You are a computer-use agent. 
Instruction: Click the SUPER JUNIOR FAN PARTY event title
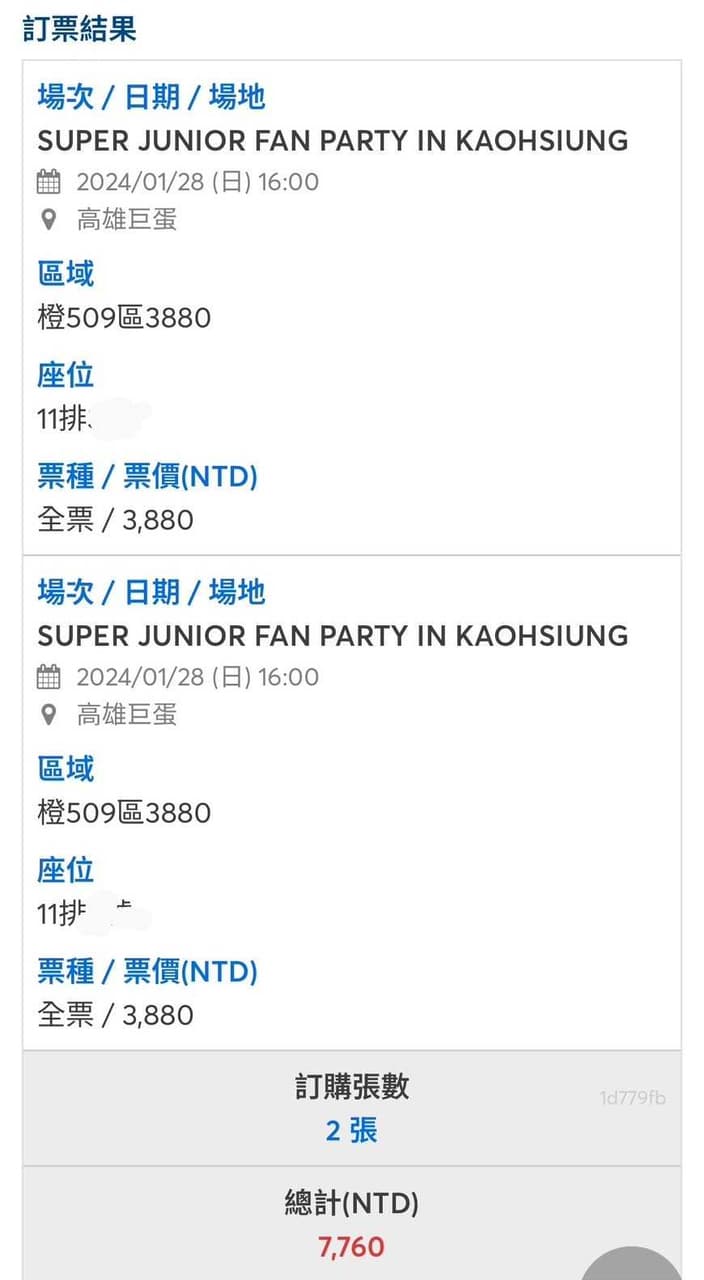pos(333,141)
